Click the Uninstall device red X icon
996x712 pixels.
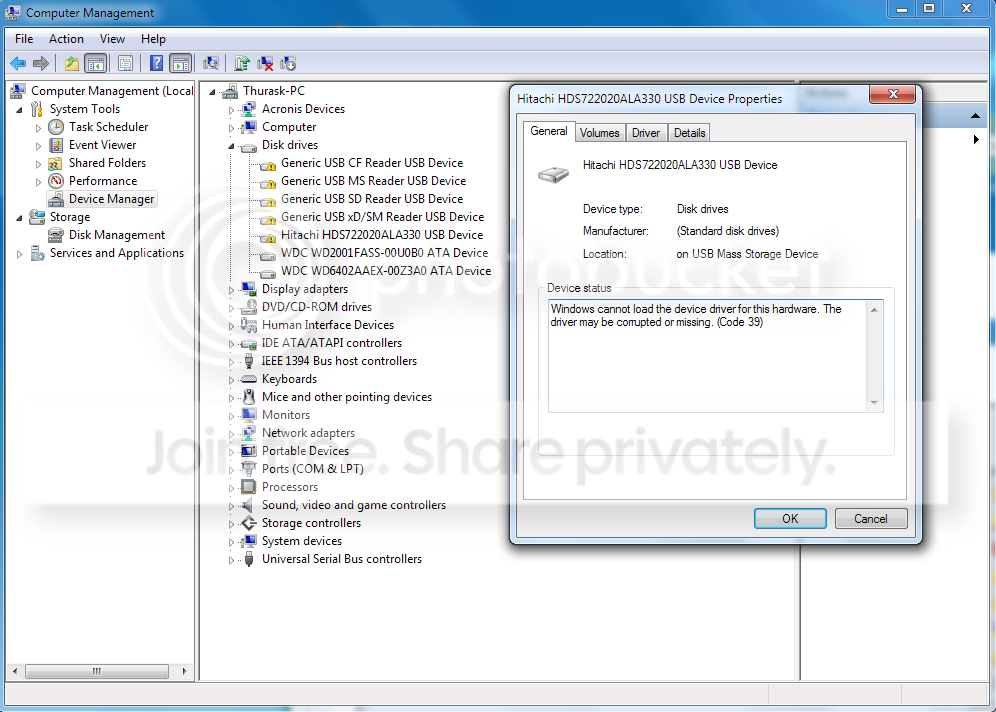(265, 63)
